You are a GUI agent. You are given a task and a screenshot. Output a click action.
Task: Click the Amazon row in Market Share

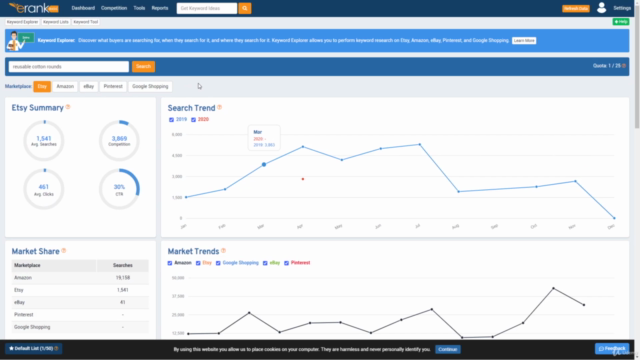coord(80,278)
